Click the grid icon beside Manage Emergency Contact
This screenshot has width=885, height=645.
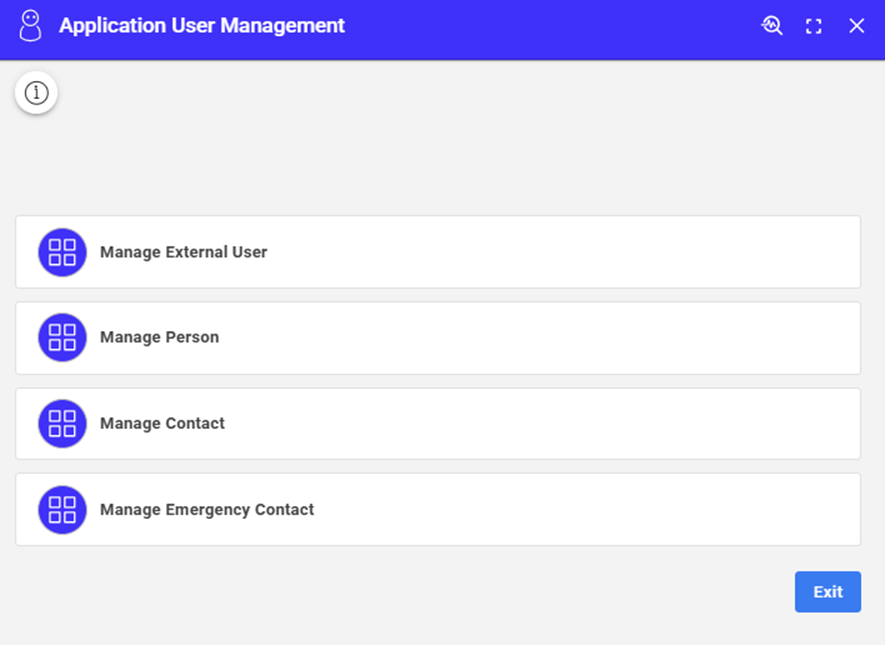point(62,510)
